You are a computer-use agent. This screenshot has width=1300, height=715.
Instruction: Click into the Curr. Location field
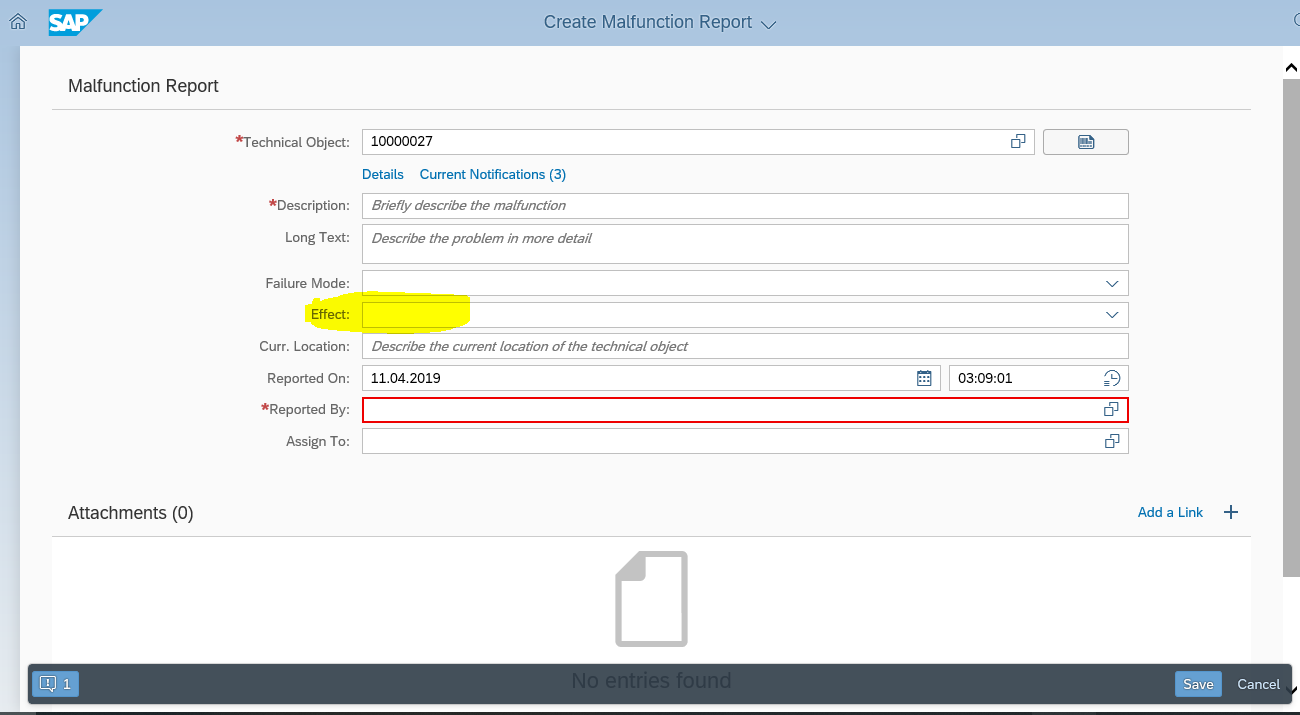745,346
